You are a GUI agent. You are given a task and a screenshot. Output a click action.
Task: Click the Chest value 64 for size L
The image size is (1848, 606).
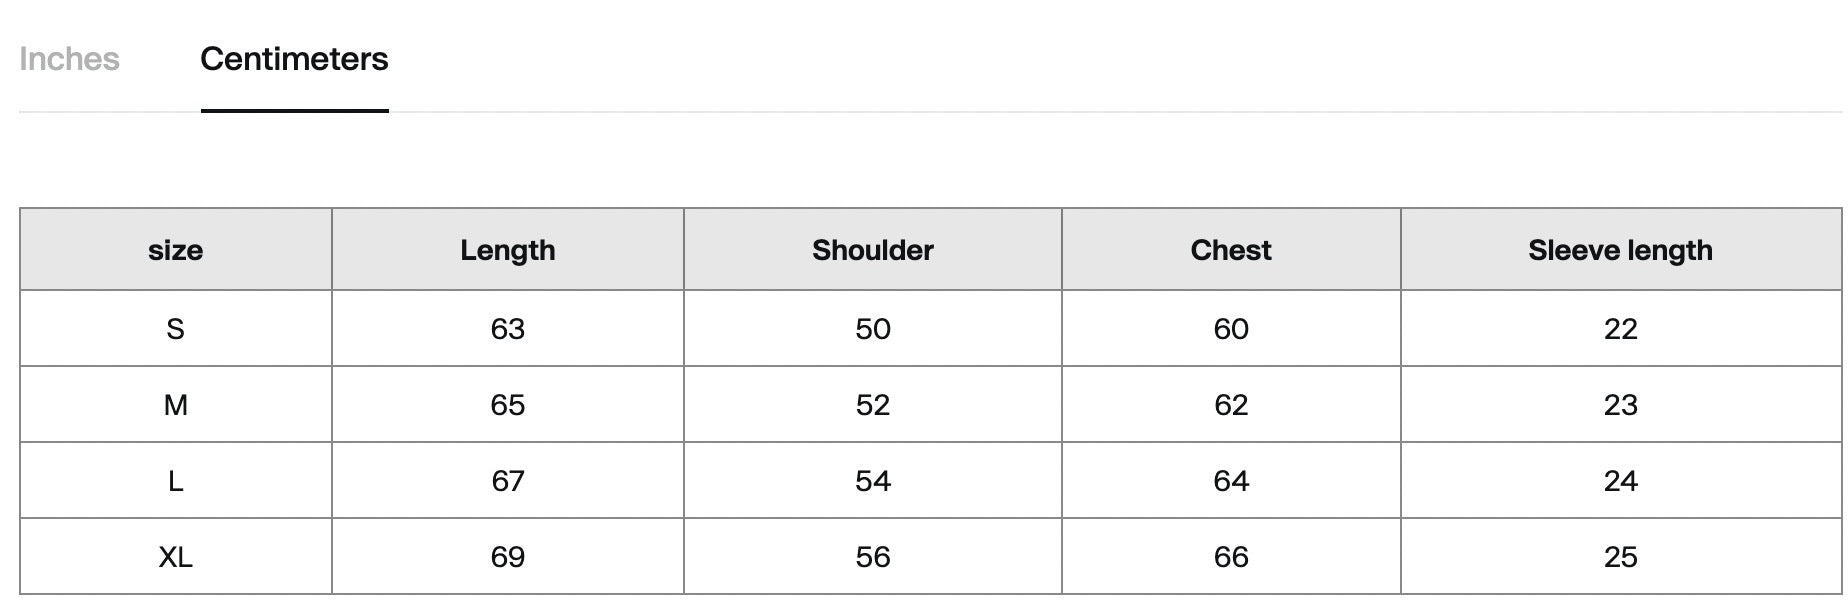(x=1230, y=481)
